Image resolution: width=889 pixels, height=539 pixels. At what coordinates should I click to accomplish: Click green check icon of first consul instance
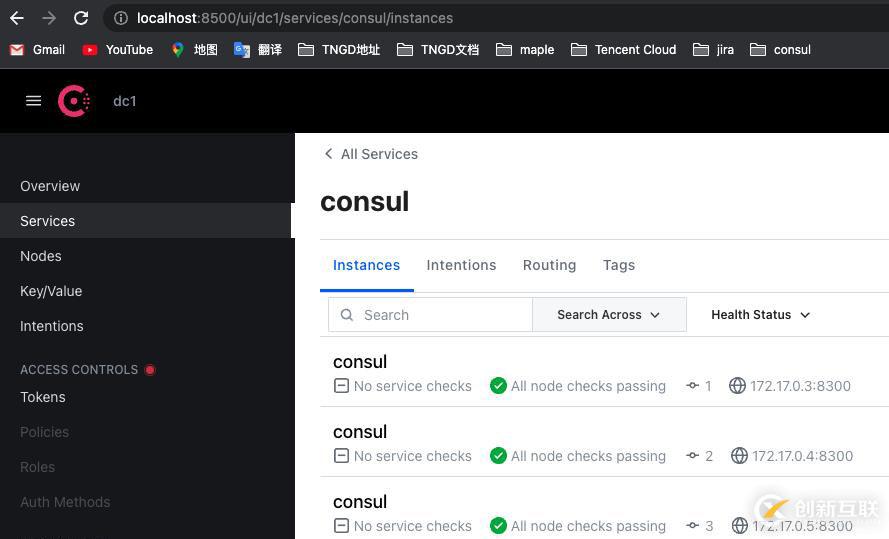point(498,386)
